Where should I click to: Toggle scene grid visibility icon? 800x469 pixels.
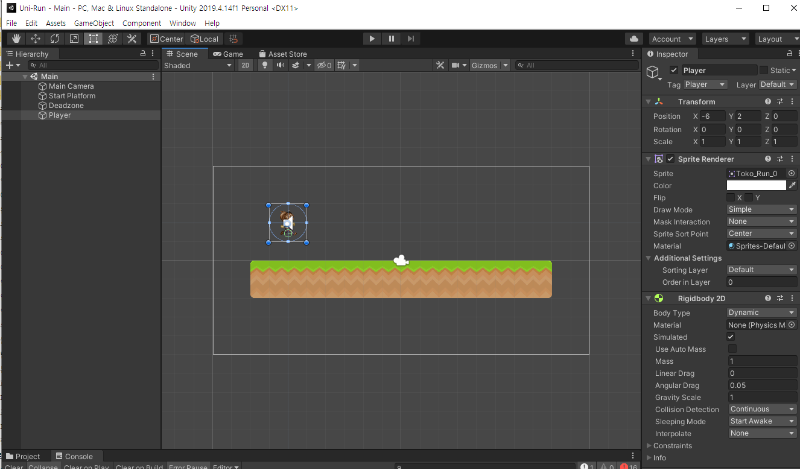pyautogui.click(x=341, y=65)
